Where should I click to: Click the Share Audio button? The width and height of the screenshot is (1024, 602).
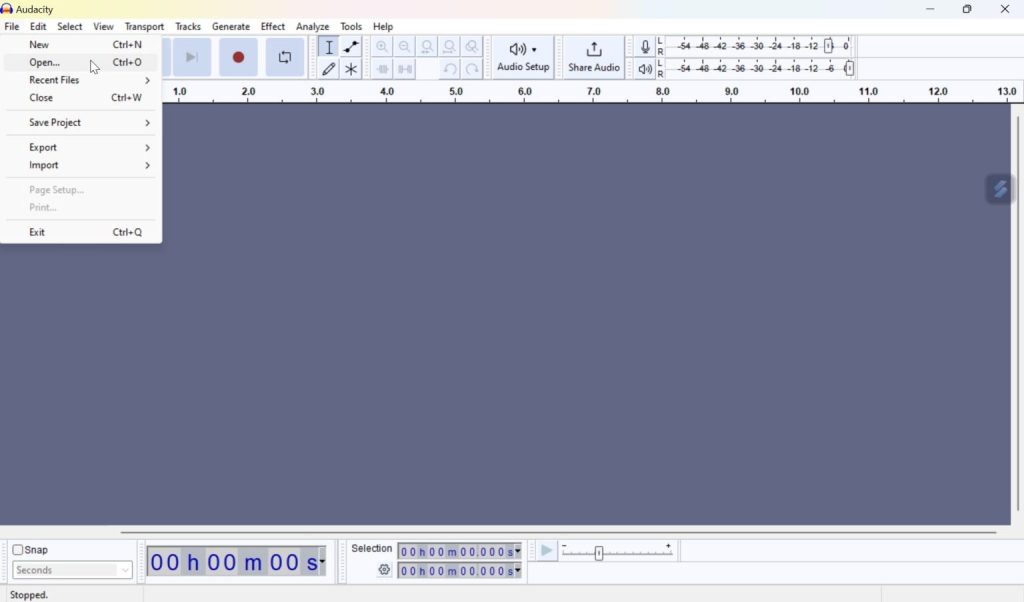[593, 57]
